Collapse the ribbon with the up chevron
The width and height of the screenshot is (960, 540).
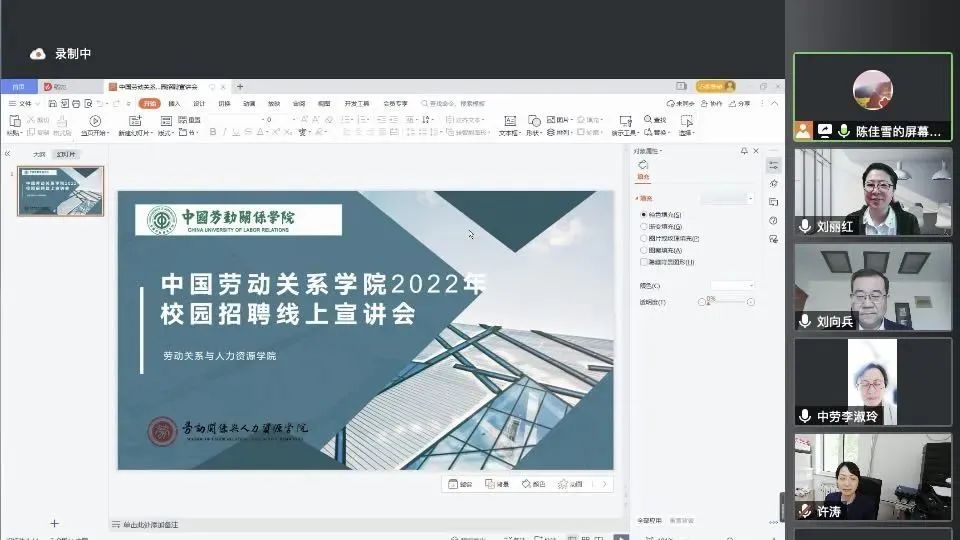[774, 103]
